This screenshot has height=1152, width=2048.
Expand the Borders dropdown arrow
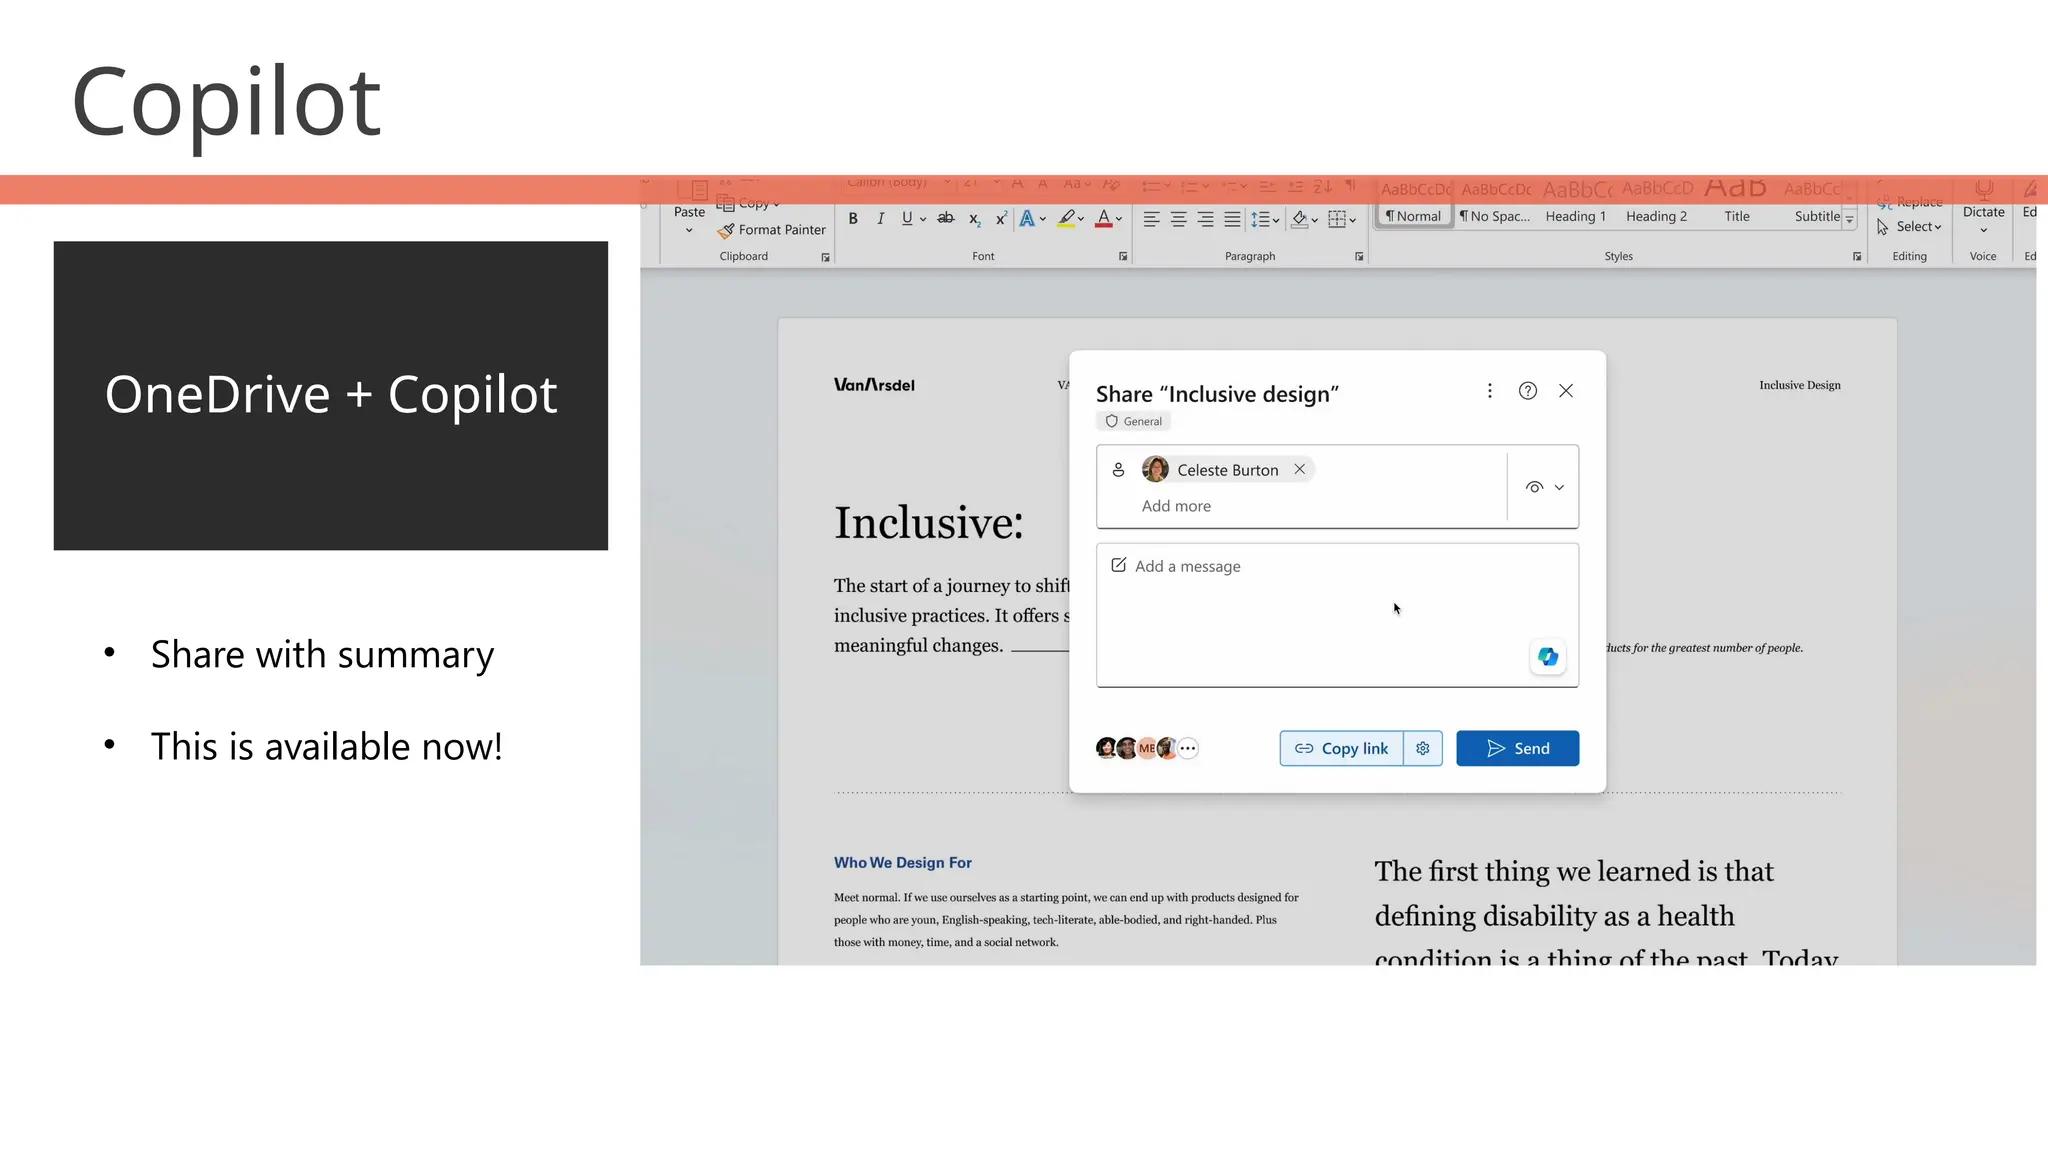[x=1353, y=219]
